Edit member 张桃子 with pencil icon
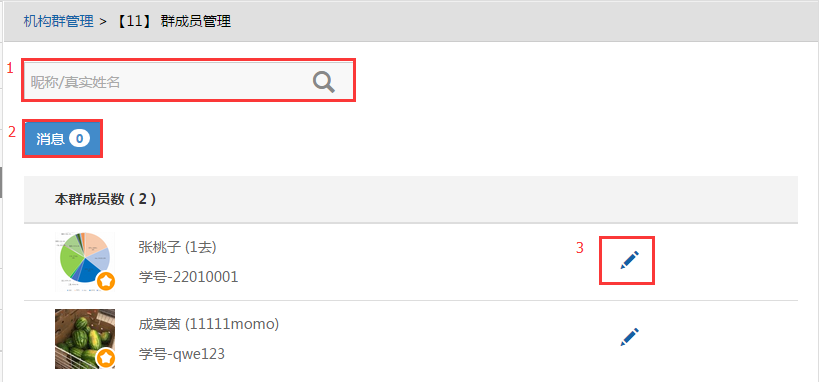The height and width of the screenshot is (382, 819). (x=629, y=260)
